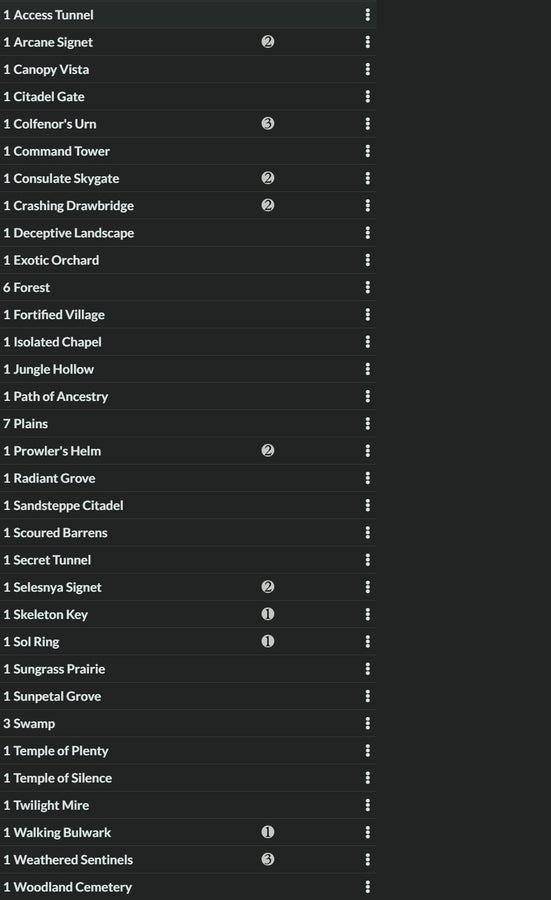Click the mana symbol next to Sol Ring
The width and height of the screenshot is (551, 900).
click(267, 641)
